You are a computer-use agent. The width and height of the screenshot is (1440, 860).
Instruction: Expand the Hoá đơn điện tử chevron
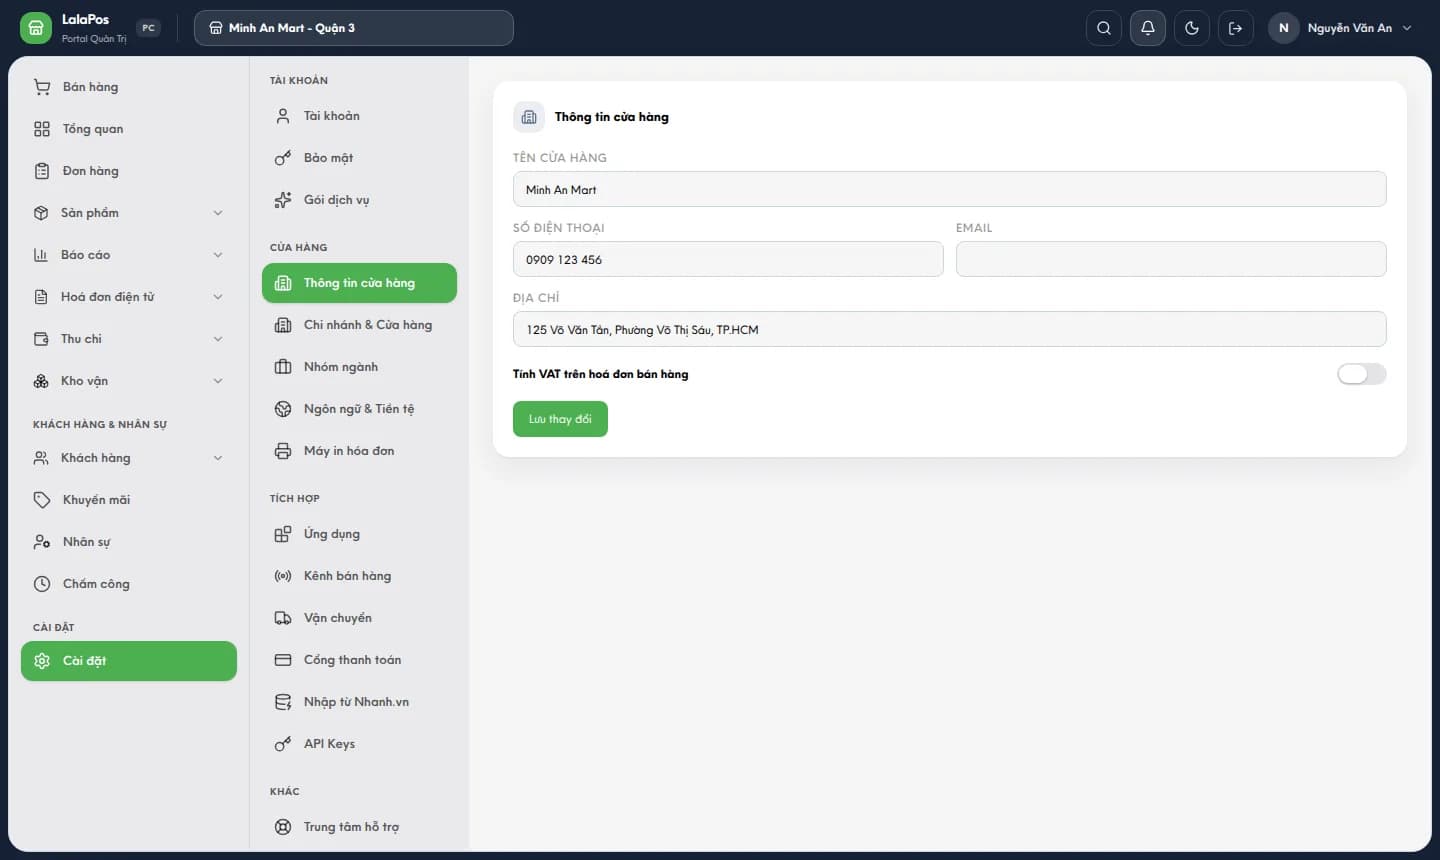218,297
